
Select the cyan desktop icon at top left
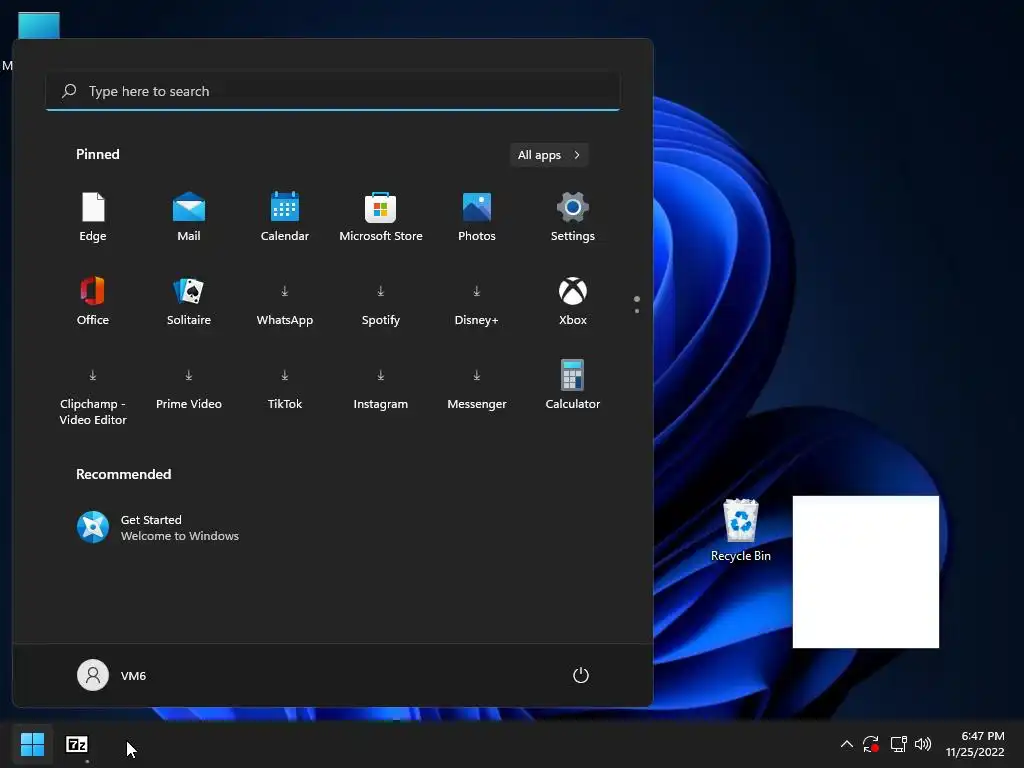click(x=39, y=25)
